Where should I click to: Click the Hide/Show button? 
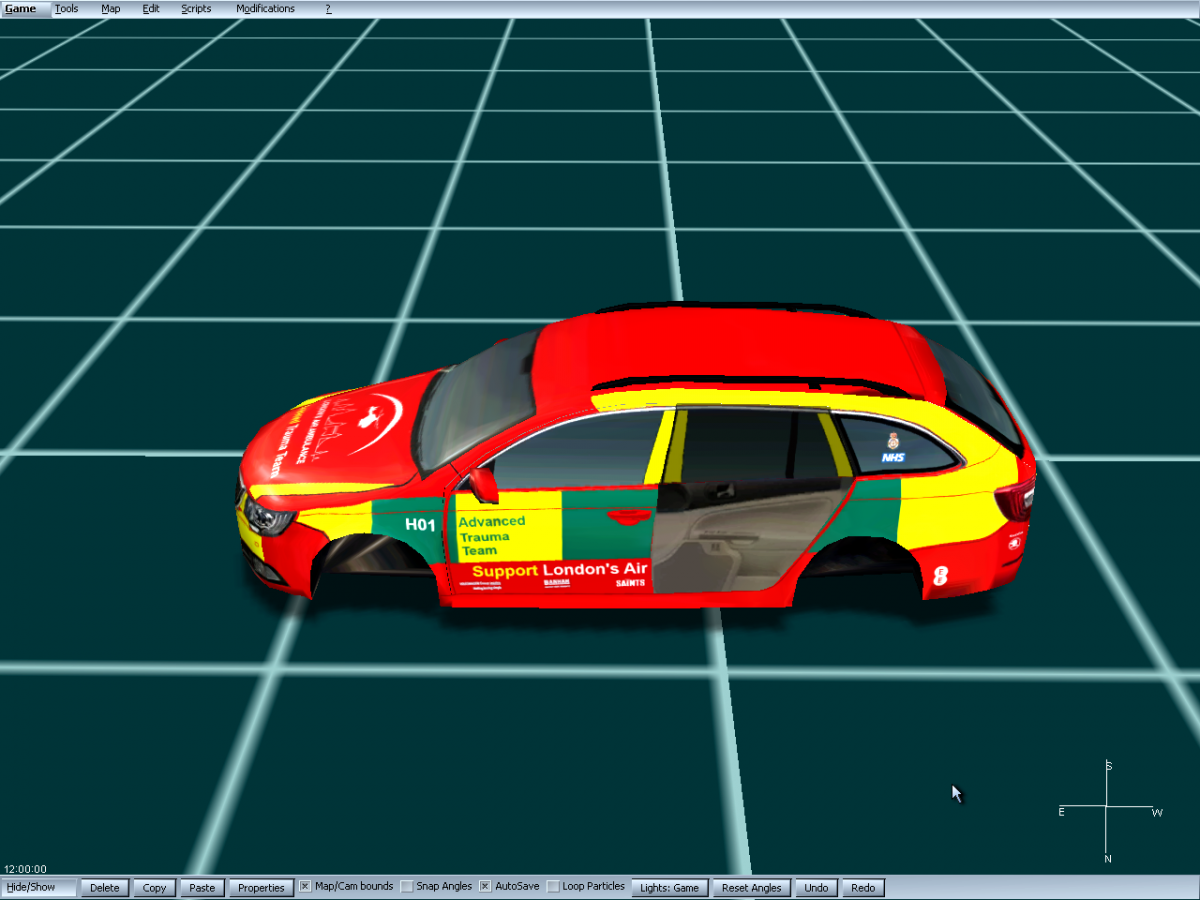point(39,887)
